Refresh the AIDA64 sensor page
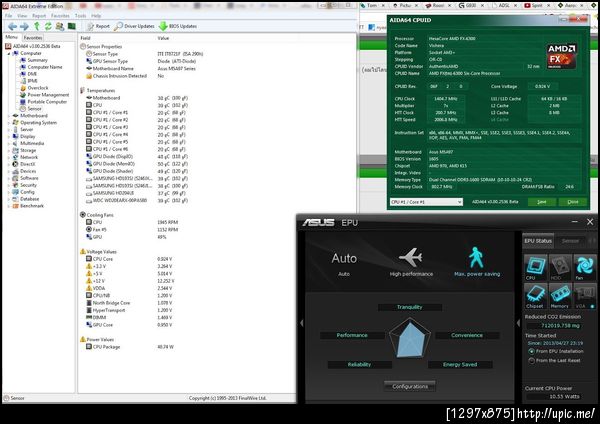Viewport: 600px width, 424px height. point(48,26)
